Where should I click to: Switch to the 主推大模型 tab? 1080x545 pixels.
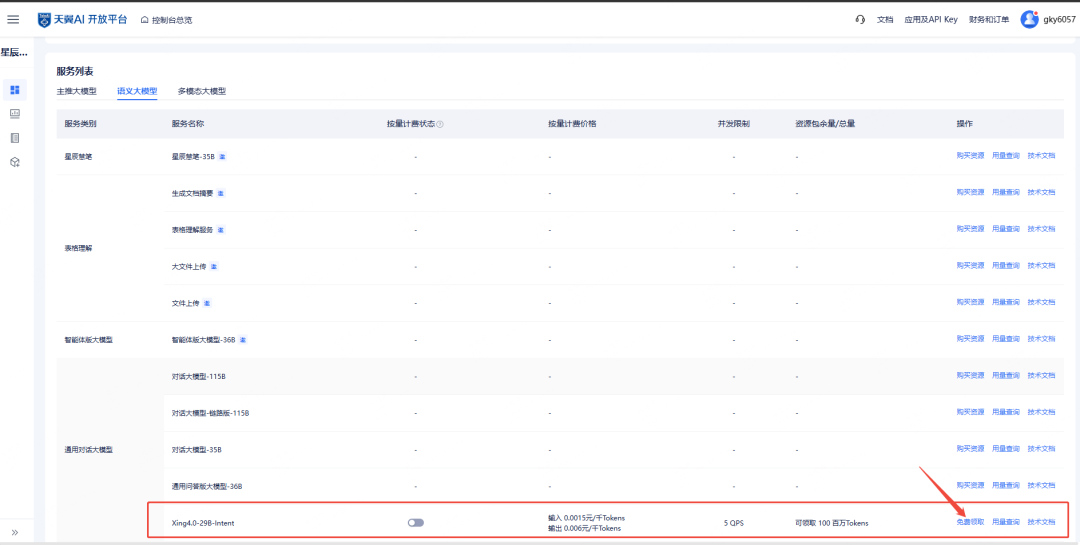pos(76,91)
